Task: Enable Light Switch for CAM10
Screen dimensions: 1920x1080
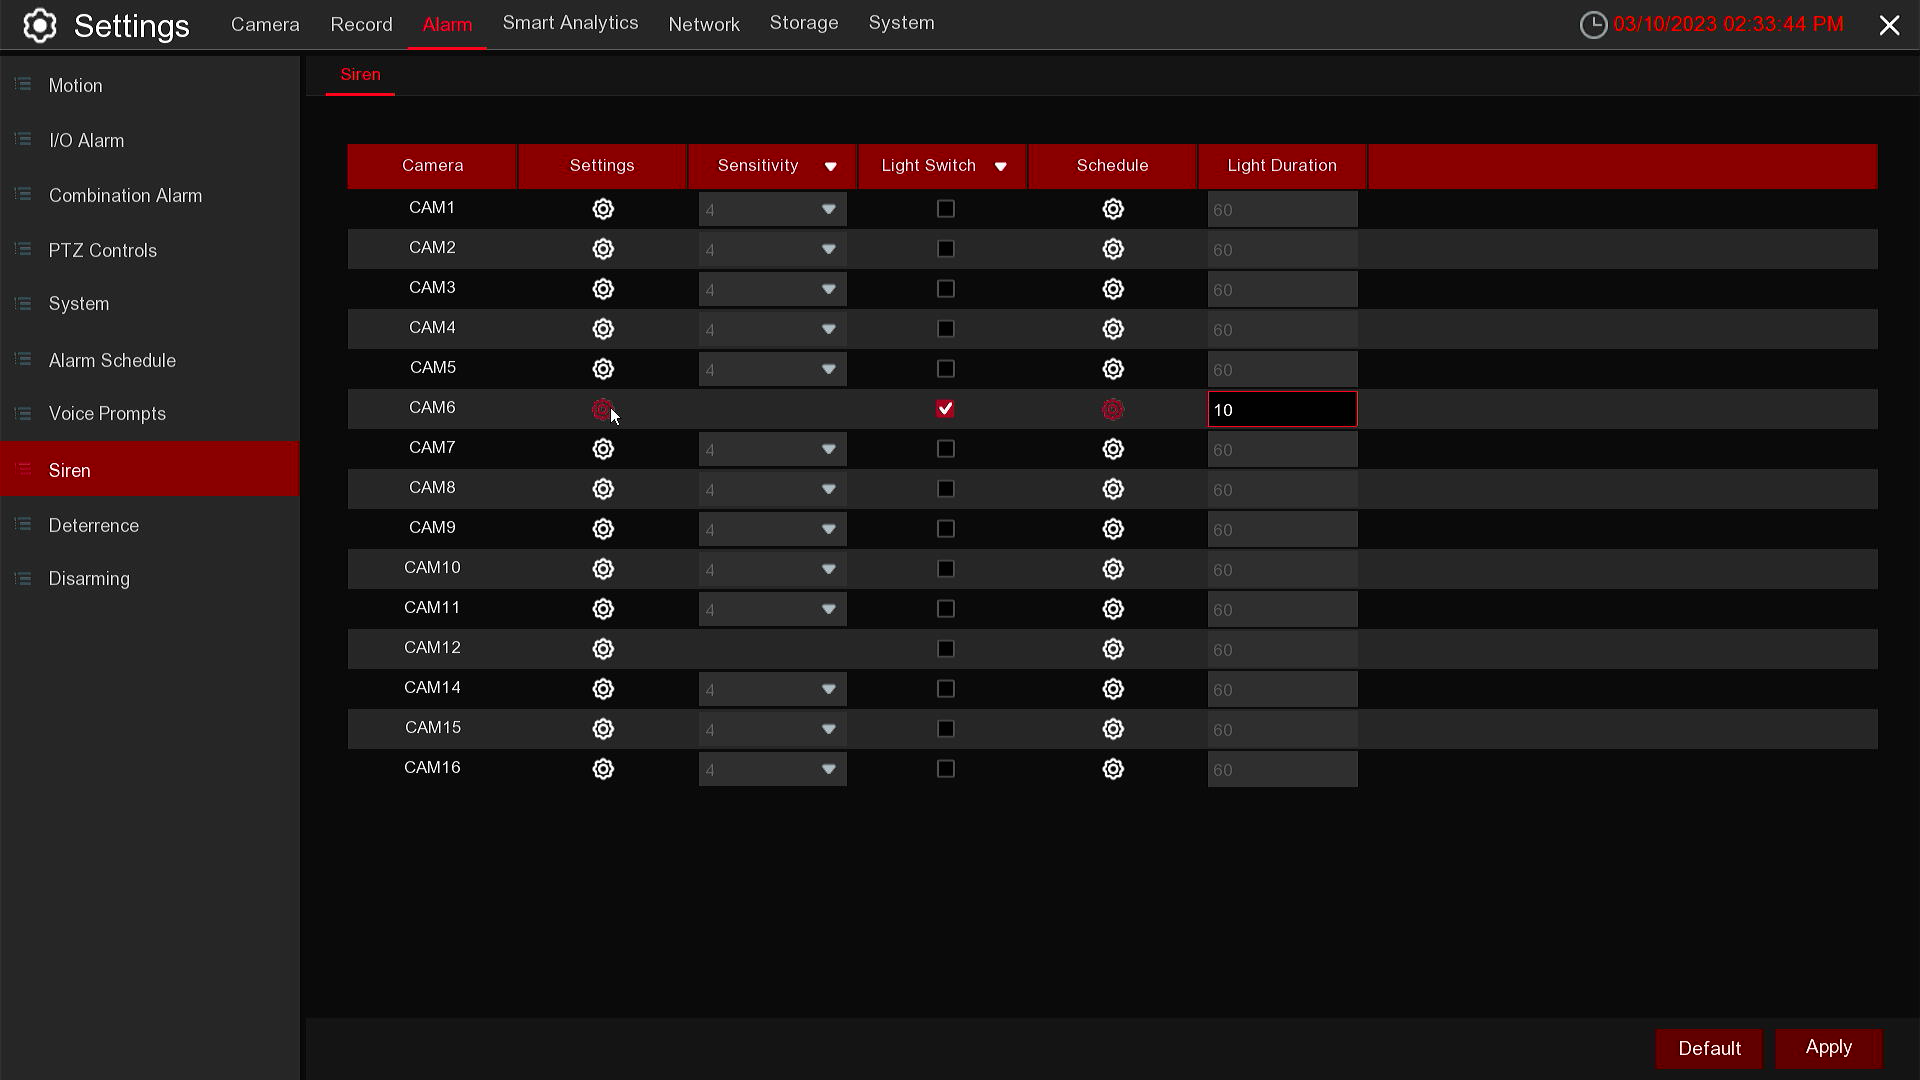Action: (x=945, y=569)
